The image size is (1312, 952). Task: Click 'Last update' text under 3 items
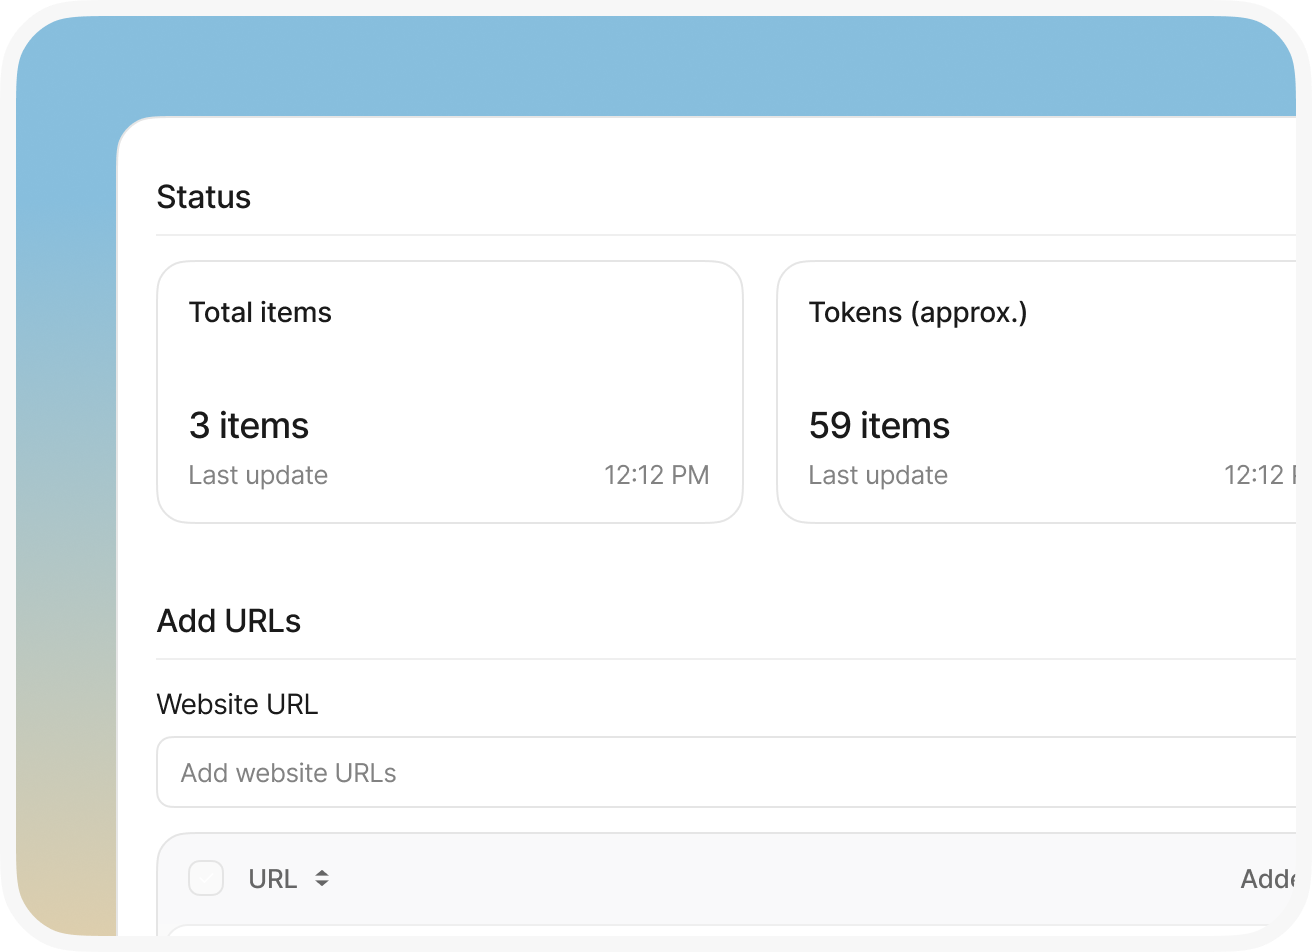click(x=258, y=475)
